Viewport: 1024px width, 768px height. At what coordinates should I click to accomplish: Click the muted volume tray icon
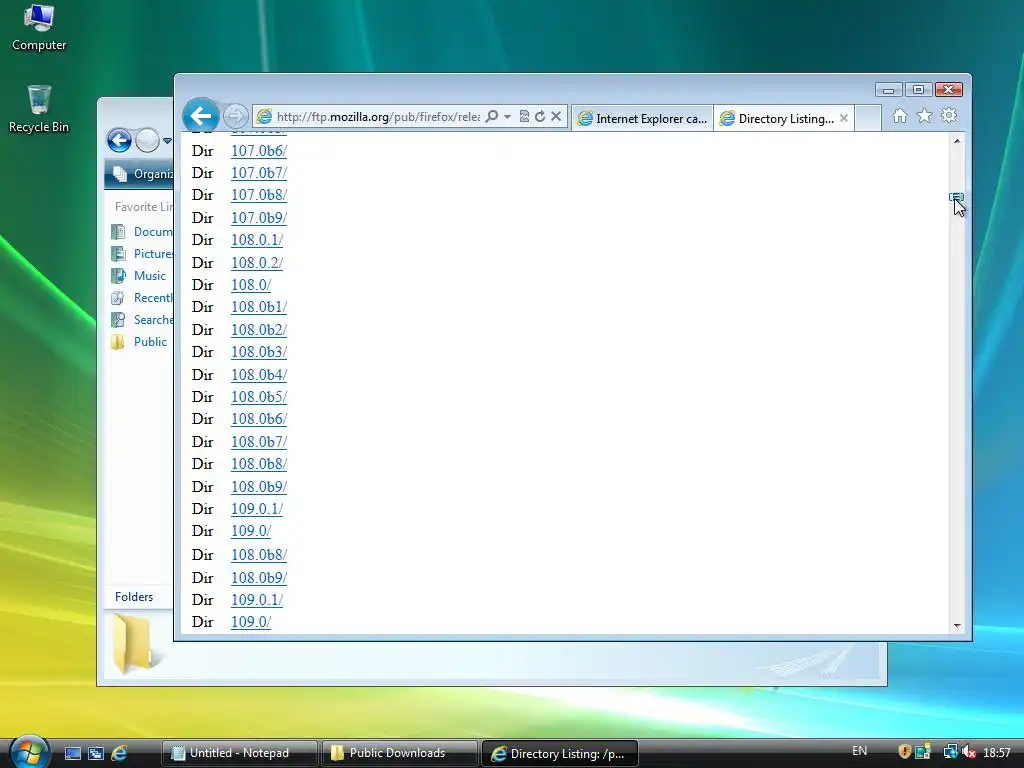tap(968, 752)
